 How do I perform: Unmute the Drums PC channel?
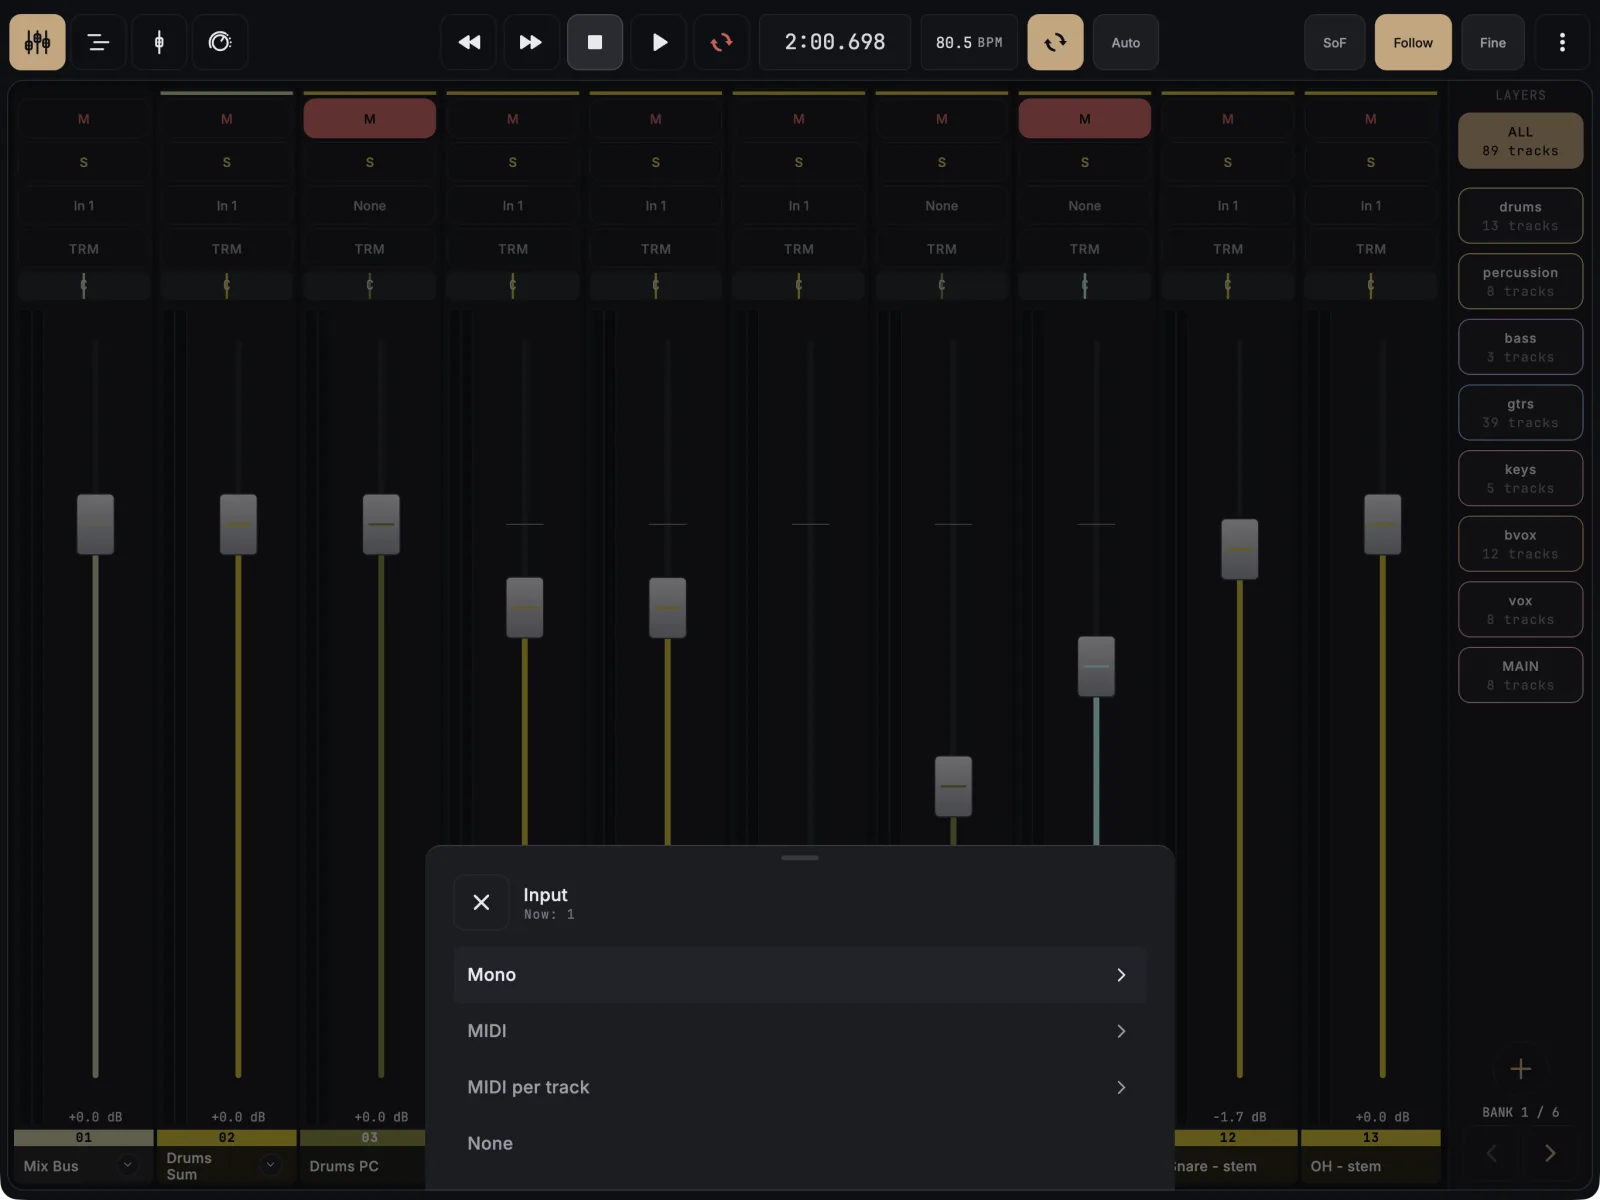(370, 119)
